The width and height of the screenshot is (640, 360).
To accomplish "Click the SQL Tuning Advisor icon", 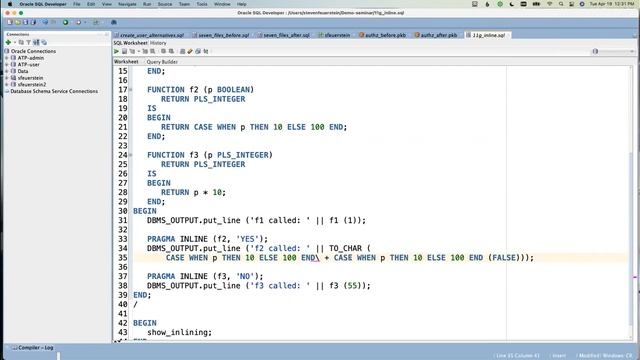I will pyautogui.click(x=153, y=51).
